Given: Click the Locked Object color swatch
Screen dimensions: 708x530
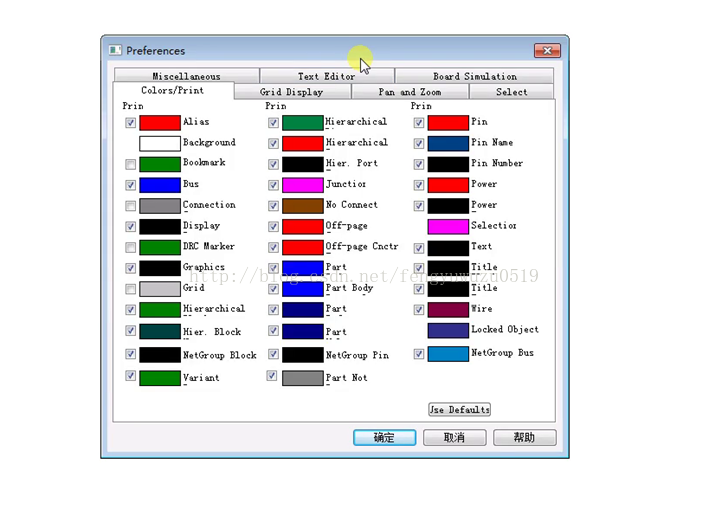Looking at the screenshot, I should tap(448, 331).
